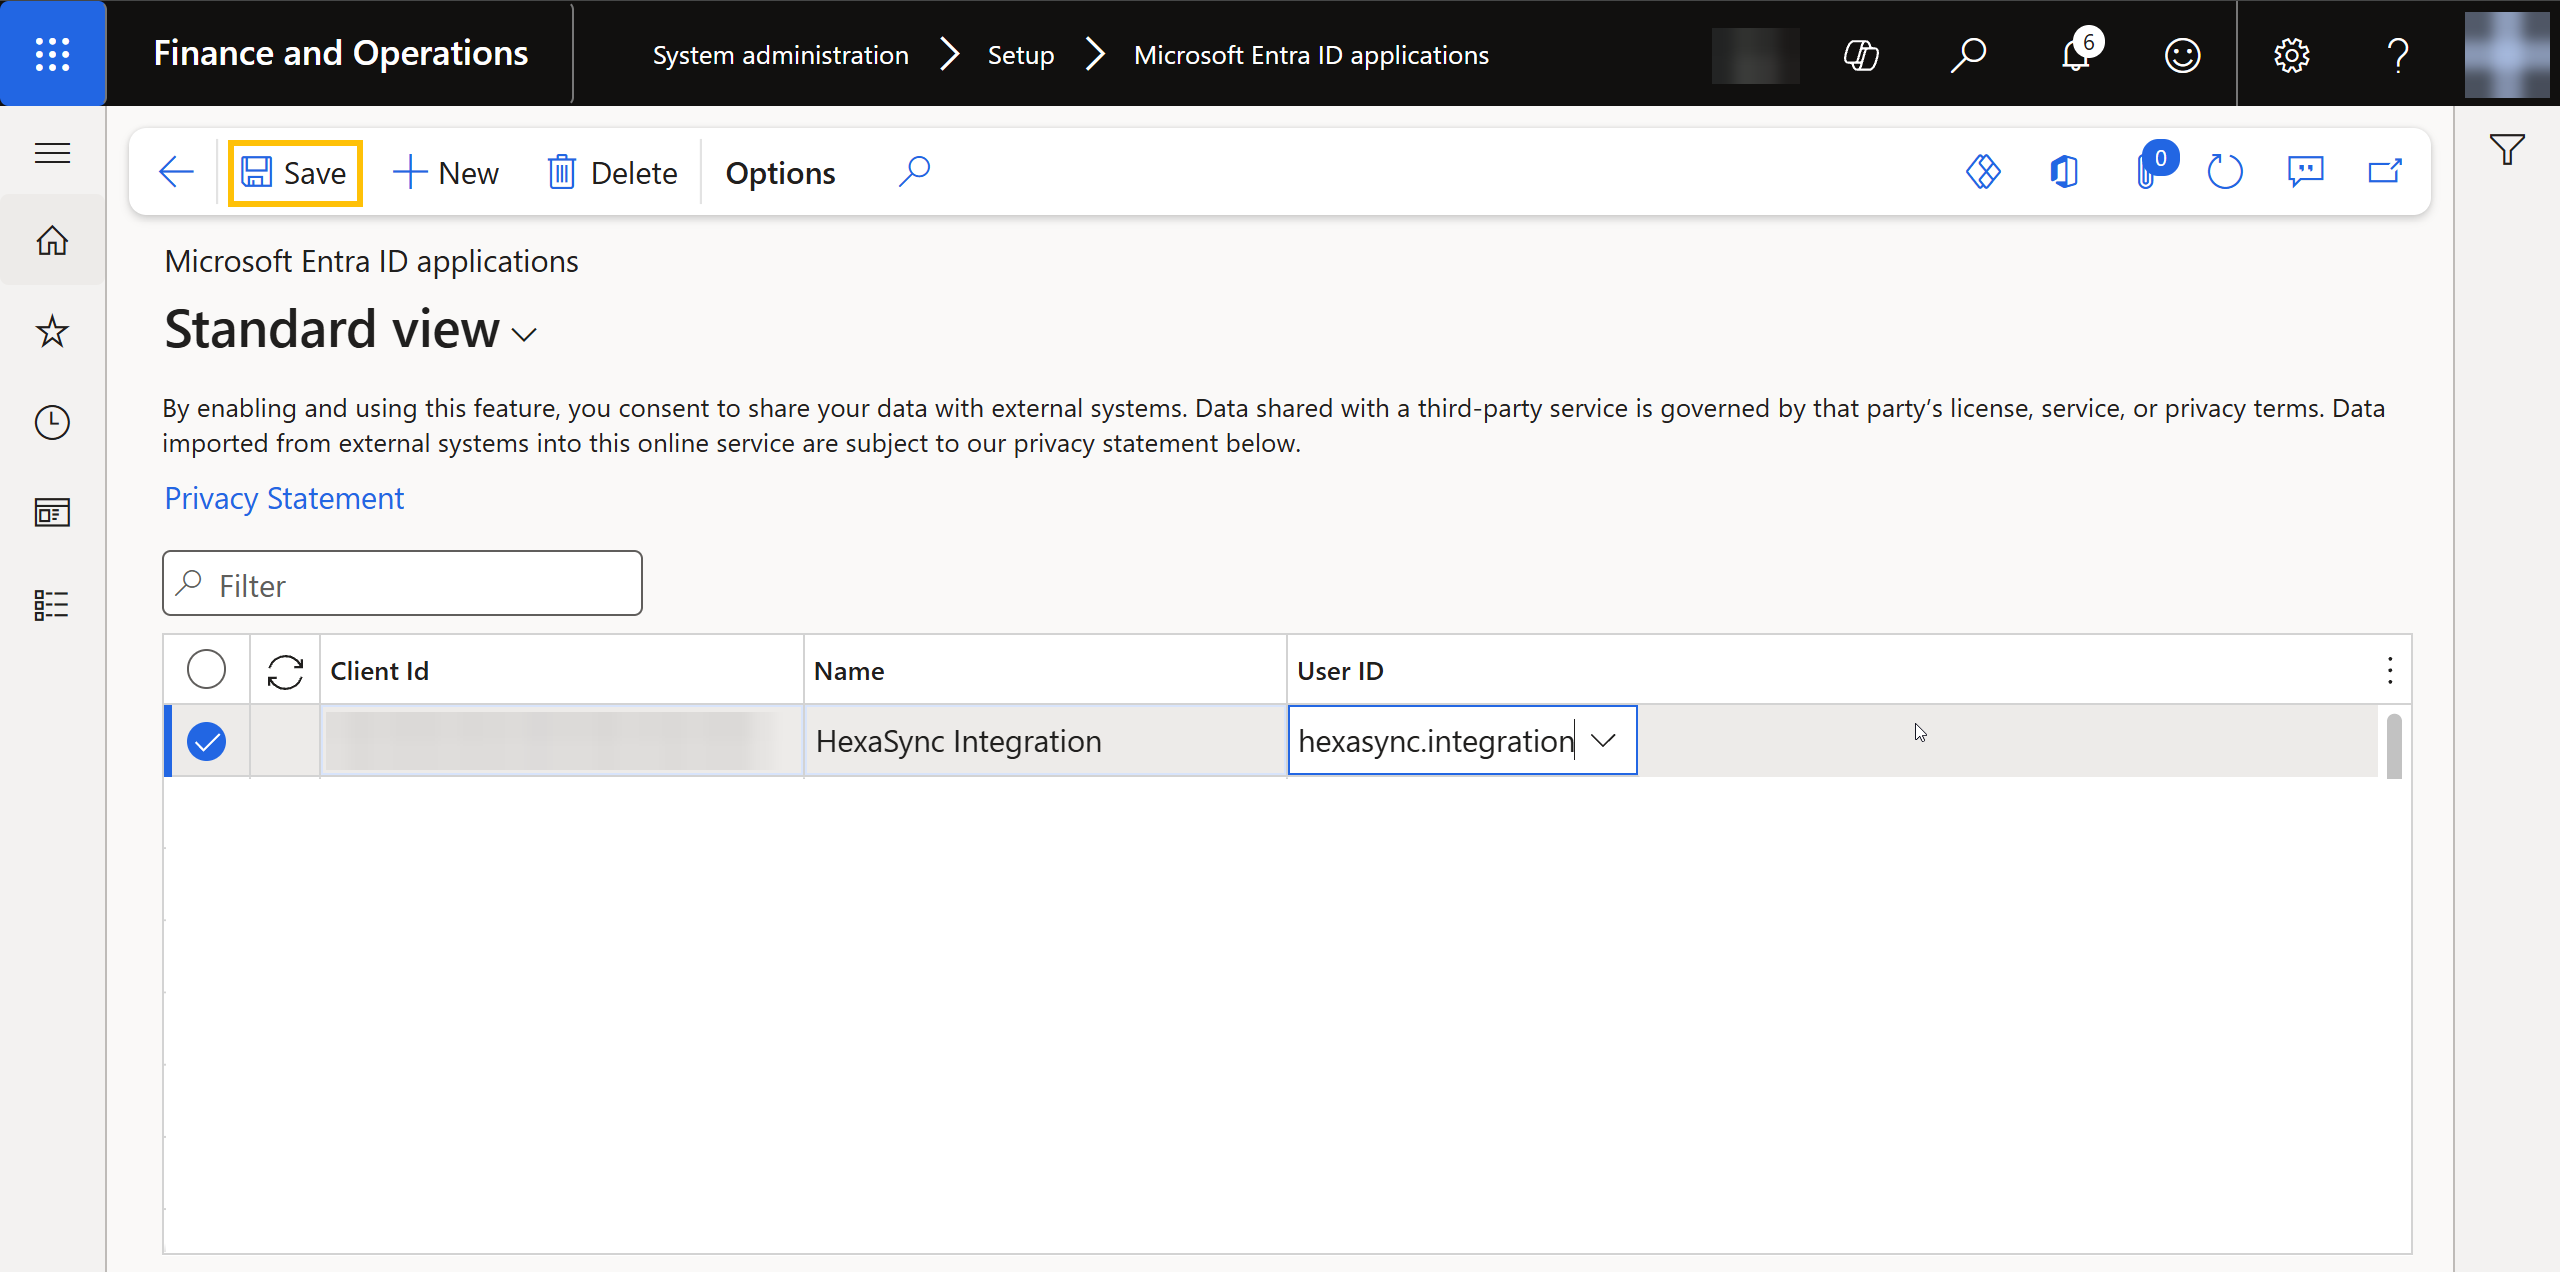Screen dimensions: 2560x1272
Task: Open the Privacy Statement link
Action: pos(284,498)
